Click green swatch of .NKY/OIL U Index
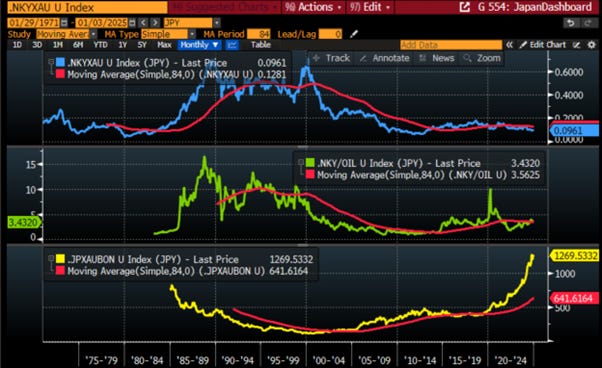The height and width of the screenshot is (368, 602). [310, 163]
